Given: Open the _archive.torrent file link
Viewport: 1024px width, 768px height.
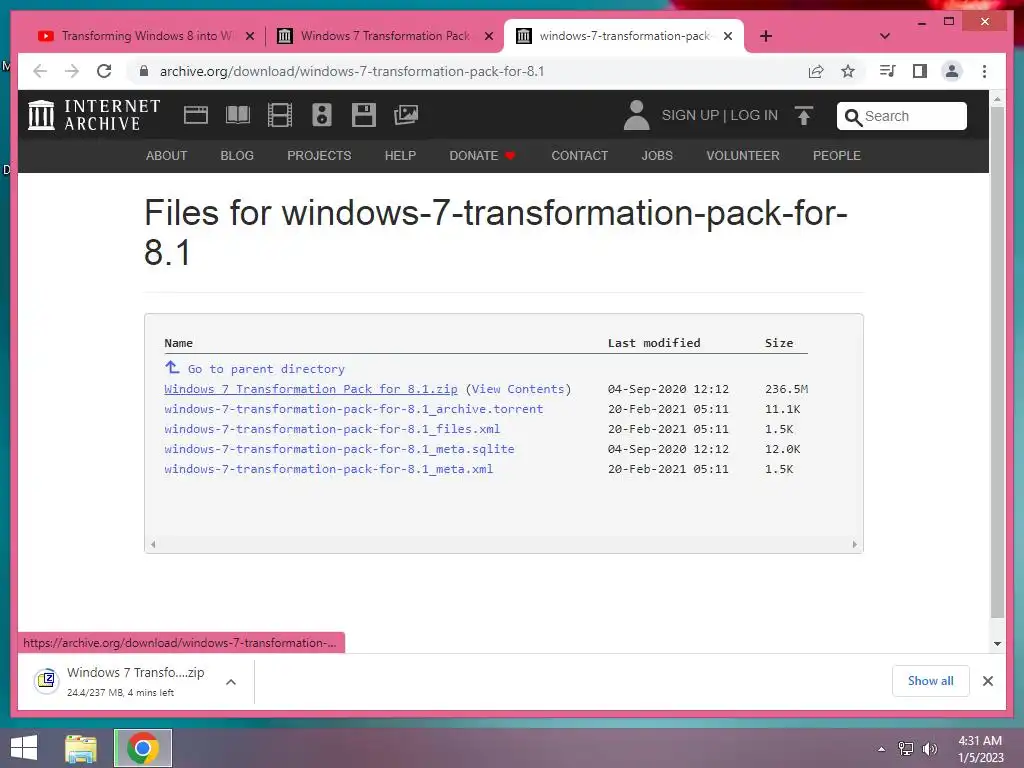Looking at the screenshot, I should point(353,409).
